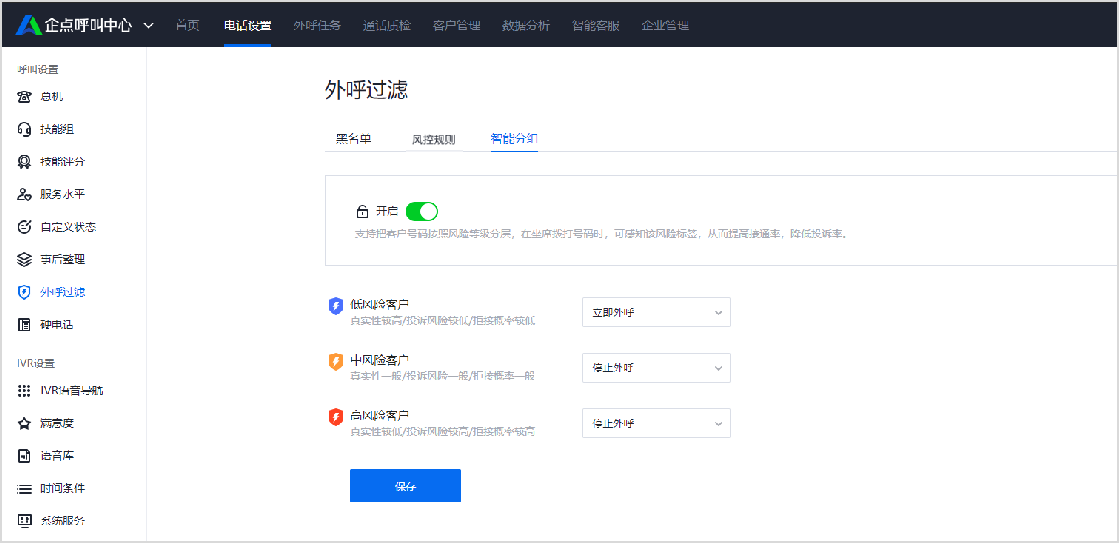Screen dimensions: 1119x543
Task: Click the lock icon next to 开启
Action: tap(362, 211)
